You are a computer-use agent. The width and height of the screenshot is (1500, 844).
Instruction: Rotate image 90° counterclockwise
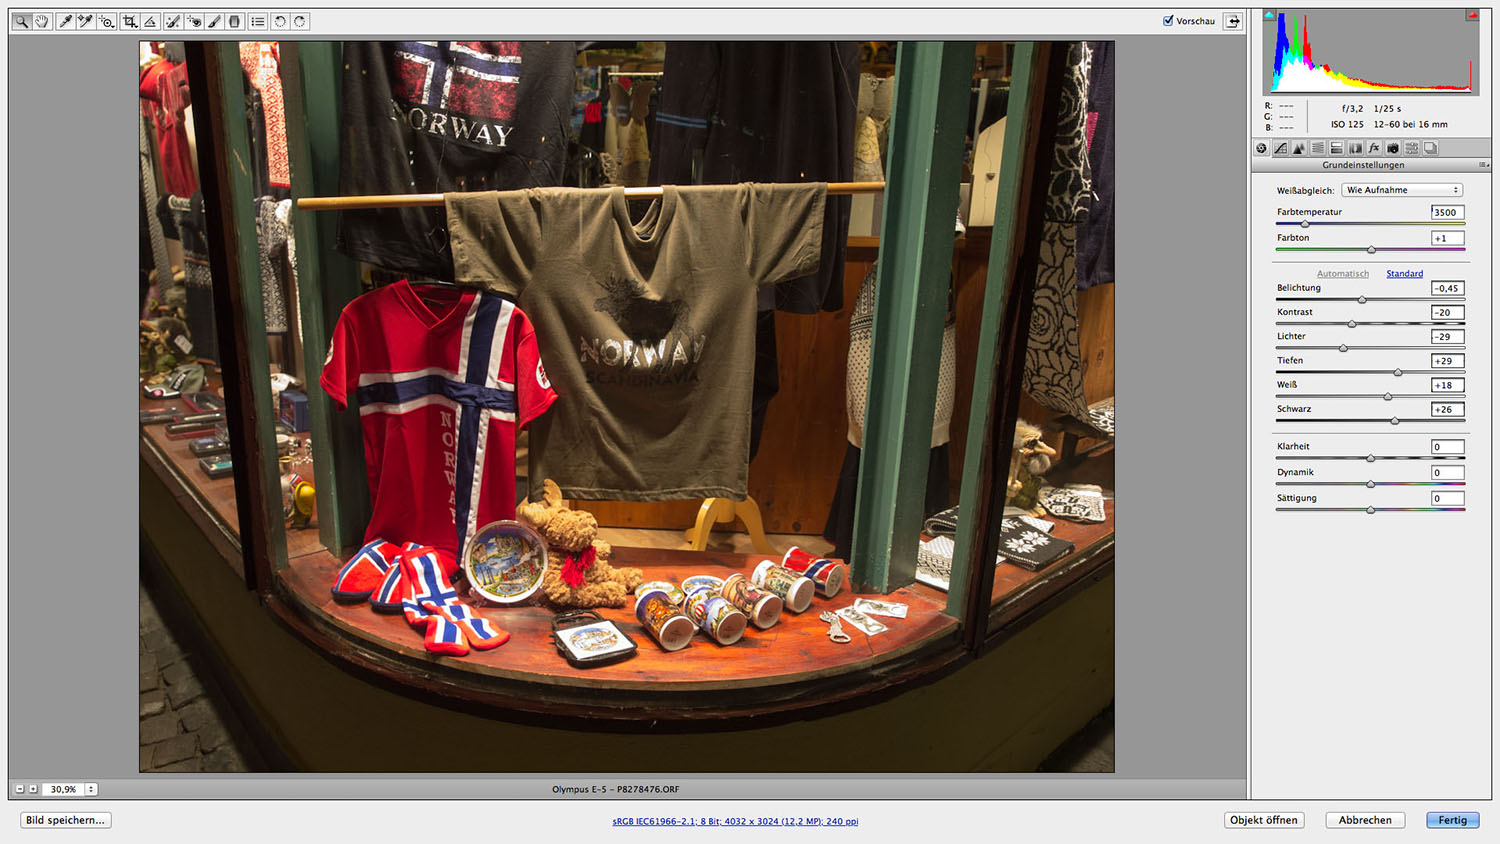(x=280, y=21)
